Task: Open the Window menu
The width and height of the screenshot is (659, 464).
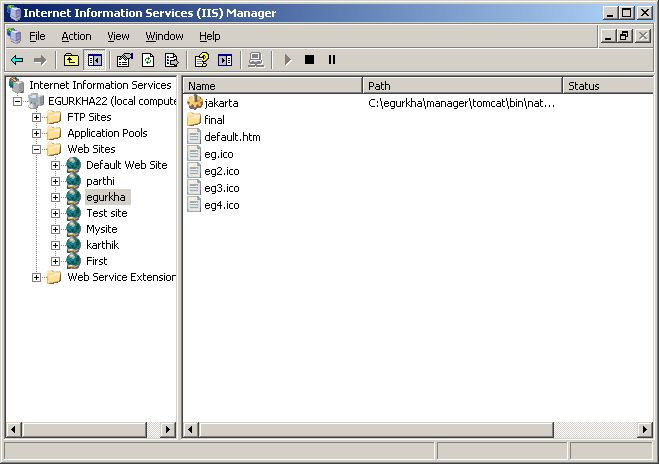Action: (x=164, y=37)
